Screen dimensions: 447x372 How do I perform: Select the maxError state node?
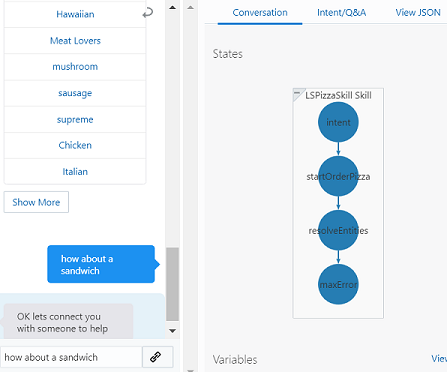pos(338,284)
